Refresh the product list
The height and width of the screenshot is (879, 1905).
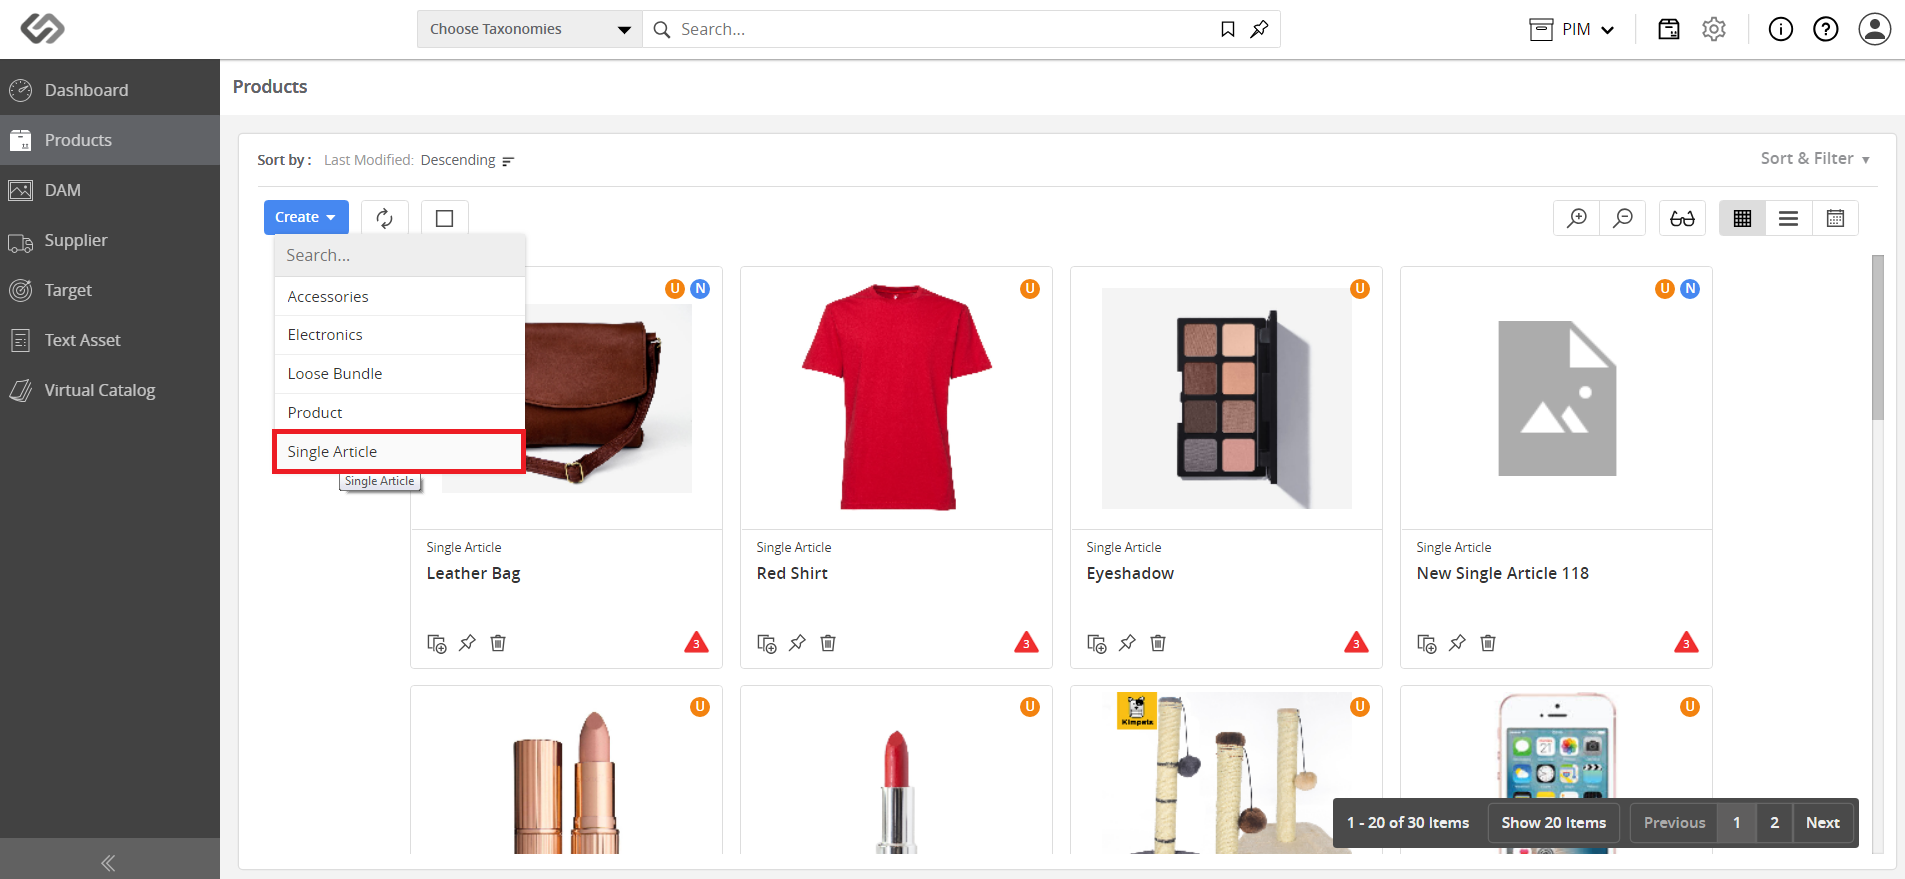[385, 218]
